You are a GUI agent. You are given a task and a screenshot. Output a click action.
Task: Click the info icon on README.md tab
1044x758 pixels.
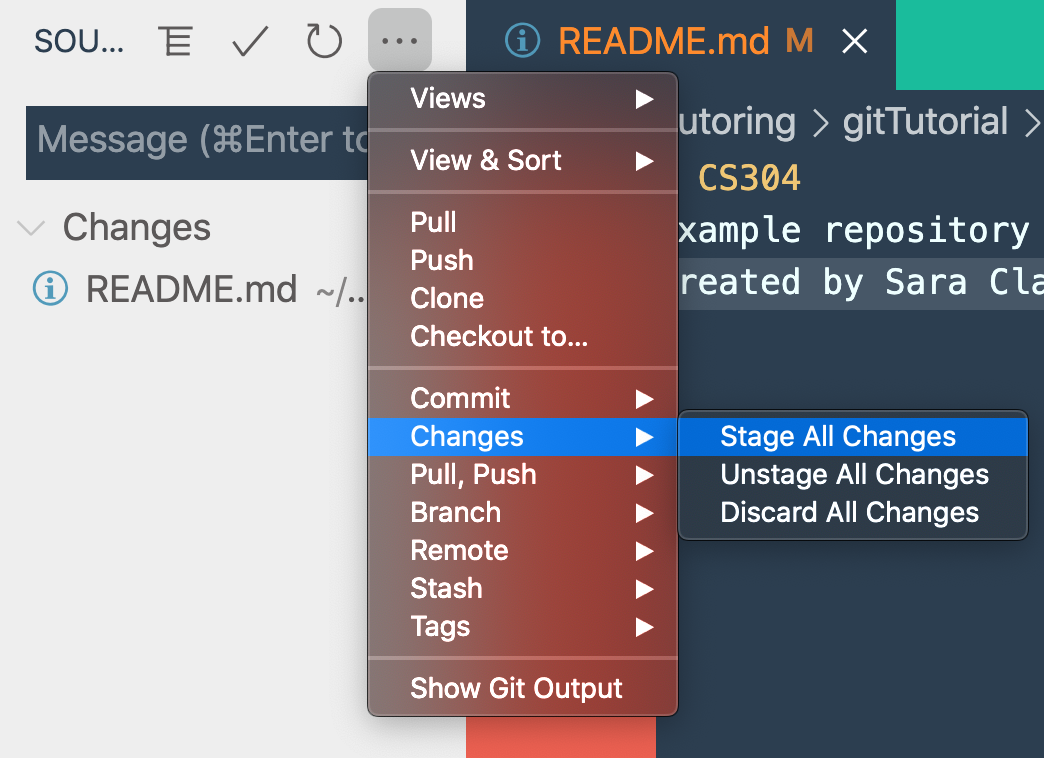pos(523,41)
